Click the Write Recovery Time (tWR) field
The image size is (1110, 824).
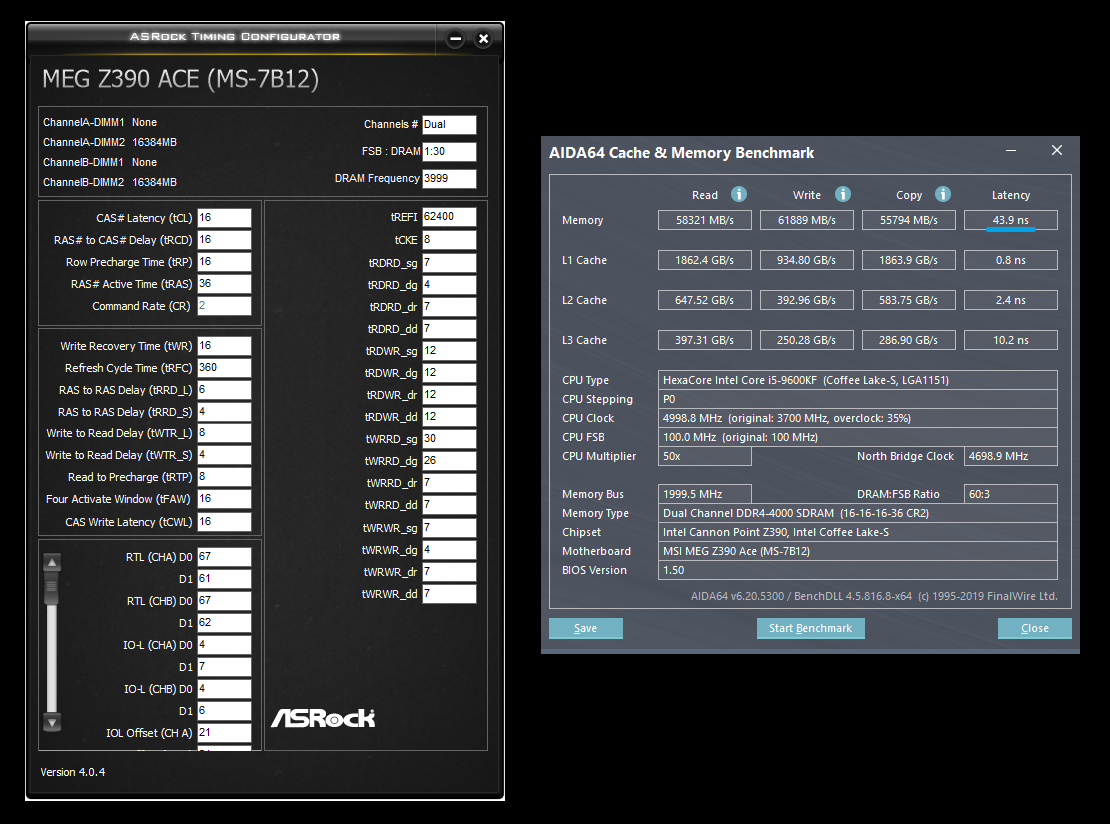[x=224, y=345]
